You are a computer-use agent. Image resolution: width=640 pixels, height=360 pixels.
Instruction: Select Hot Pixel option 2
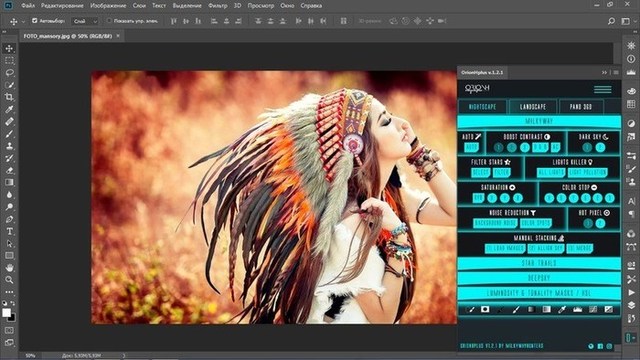pyautogui.click(x=600, y=223)
